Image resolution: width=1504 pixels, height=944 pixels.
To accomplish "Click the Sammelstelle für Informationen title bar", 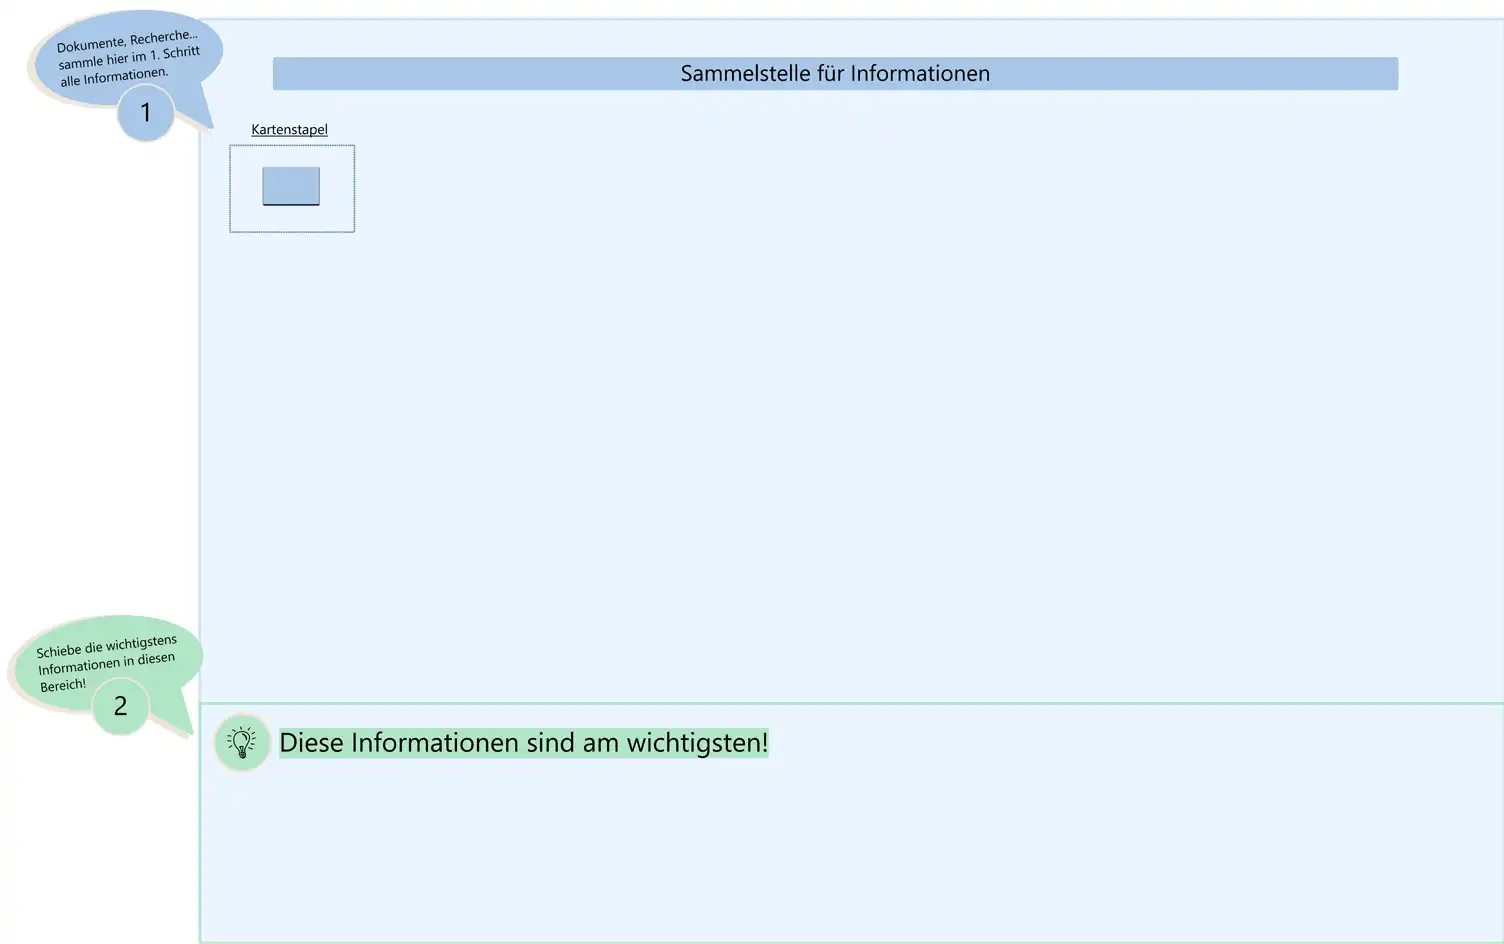I will 835,73.
